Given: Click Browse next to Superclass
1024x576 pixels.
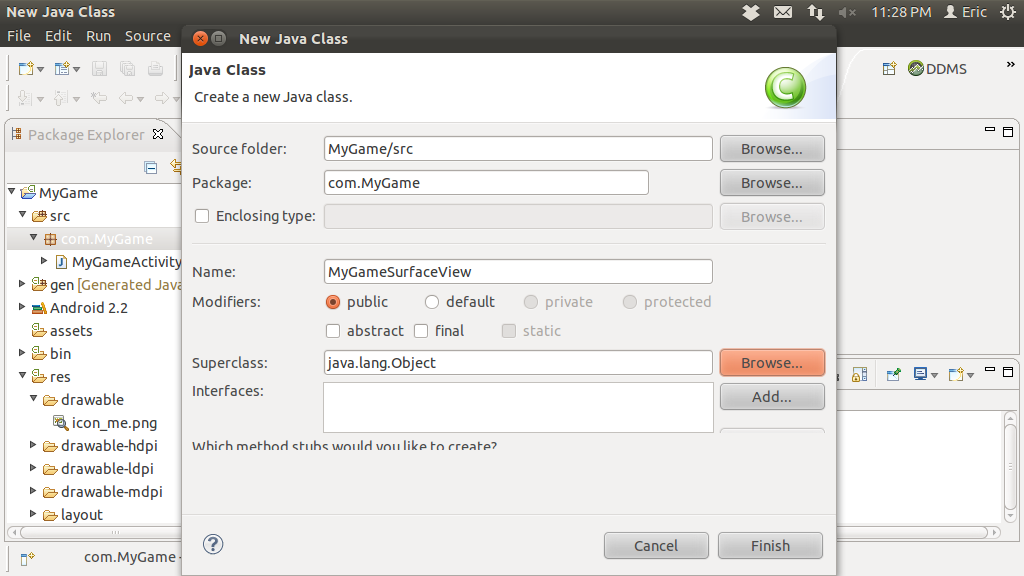Looking at the screenshot, I should tap(771, 363).
